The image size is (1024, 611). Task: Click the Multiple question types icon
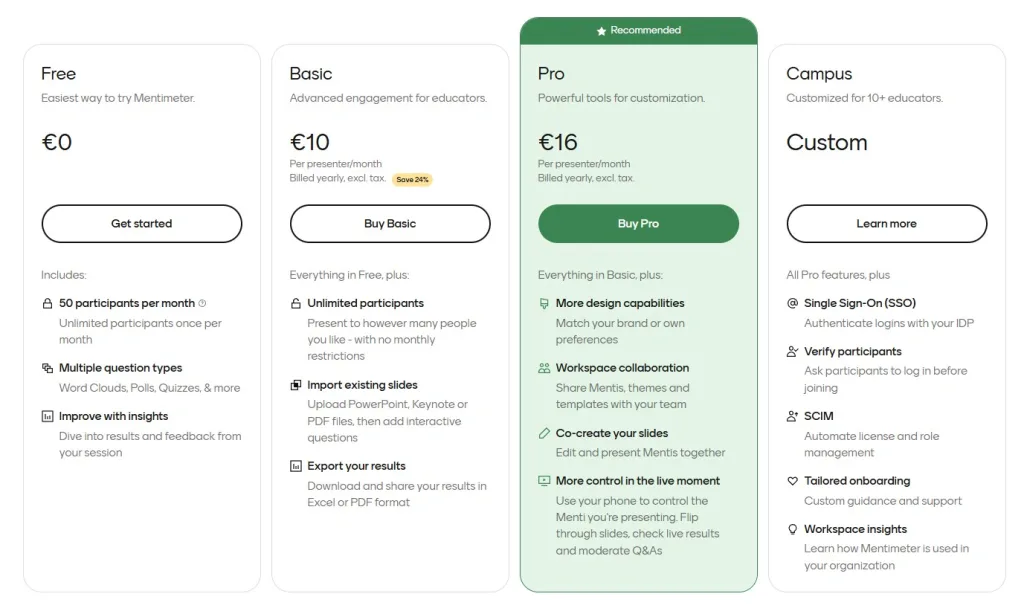(47, 368)
